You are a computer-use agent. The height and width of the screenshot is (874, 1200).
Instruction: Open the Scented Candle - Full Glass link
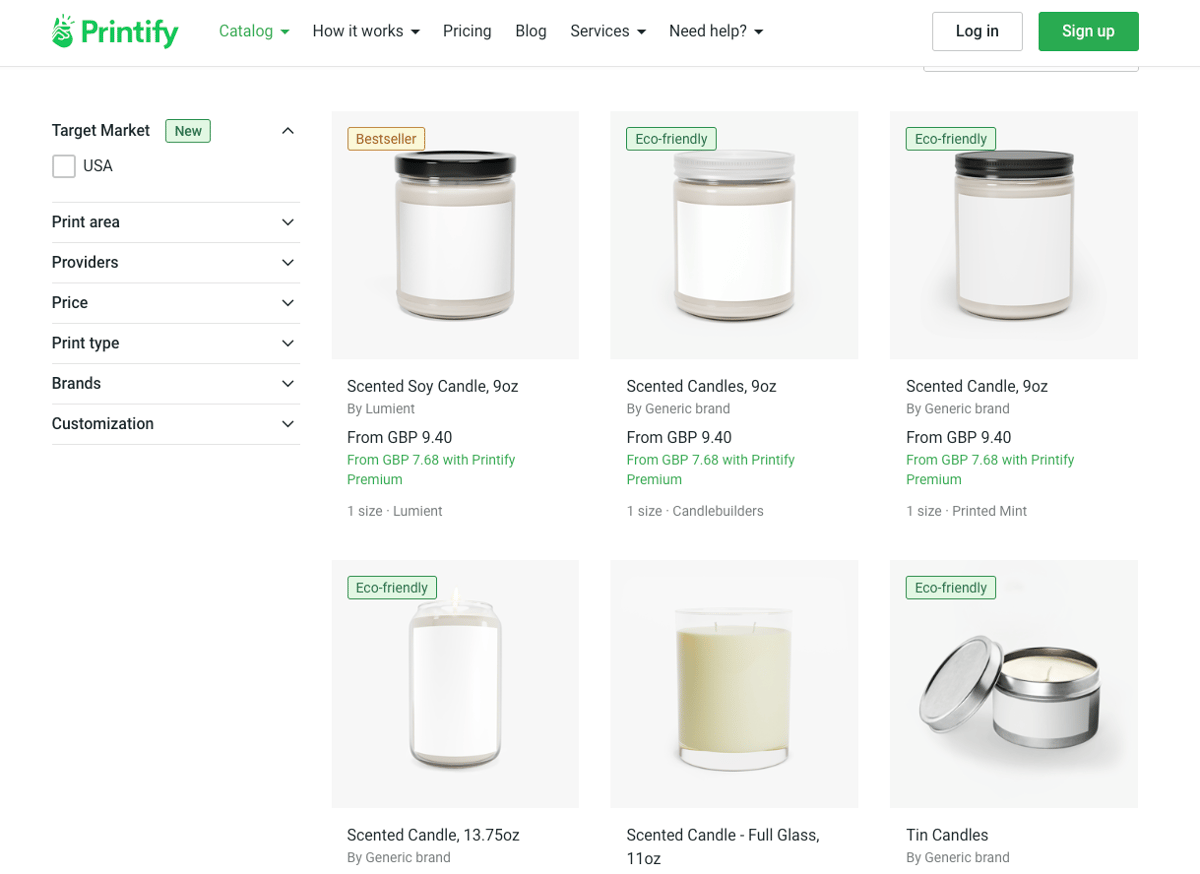(x=723, y=846)
